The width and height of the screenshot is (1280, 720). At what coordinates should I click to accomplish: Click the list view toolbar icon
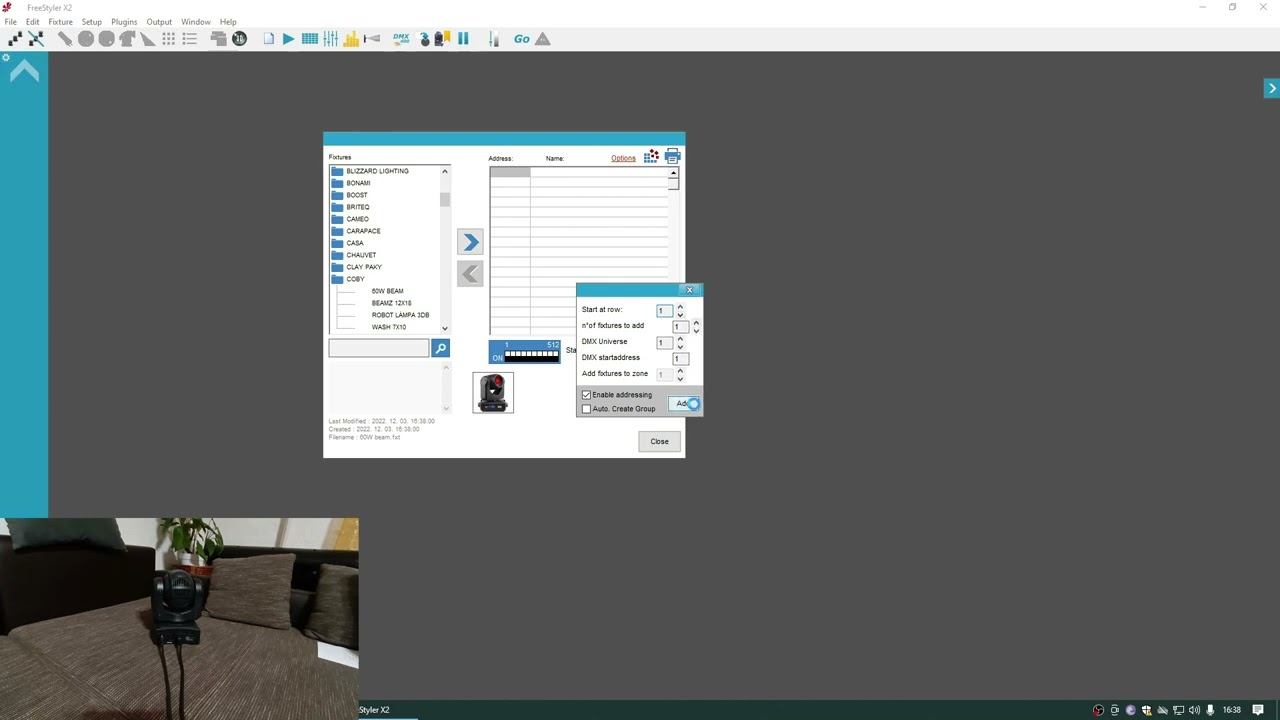click(x=189, y=39)
